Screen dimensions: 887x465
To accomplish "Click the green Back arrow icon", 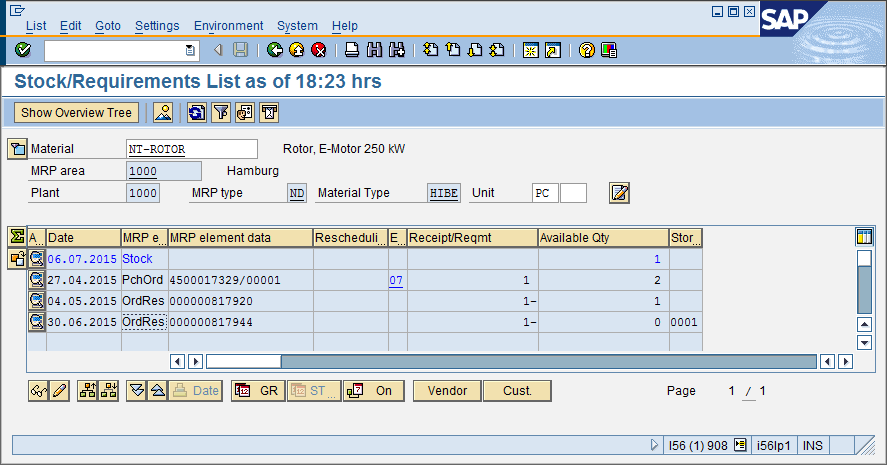I will tap(275, 50).
